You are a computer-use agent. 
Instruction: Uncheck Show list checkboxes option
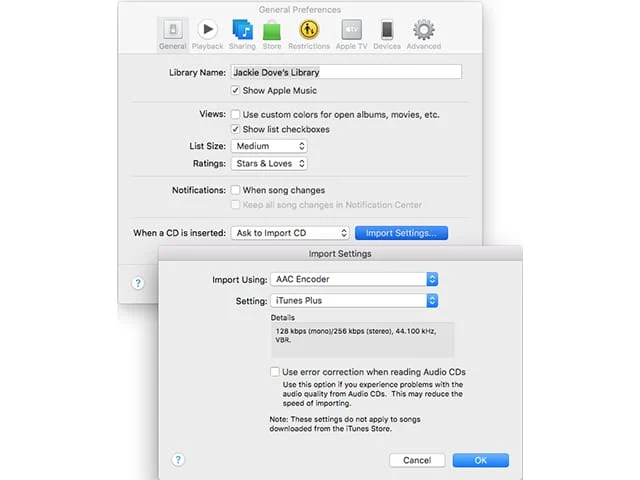[236, 129]
